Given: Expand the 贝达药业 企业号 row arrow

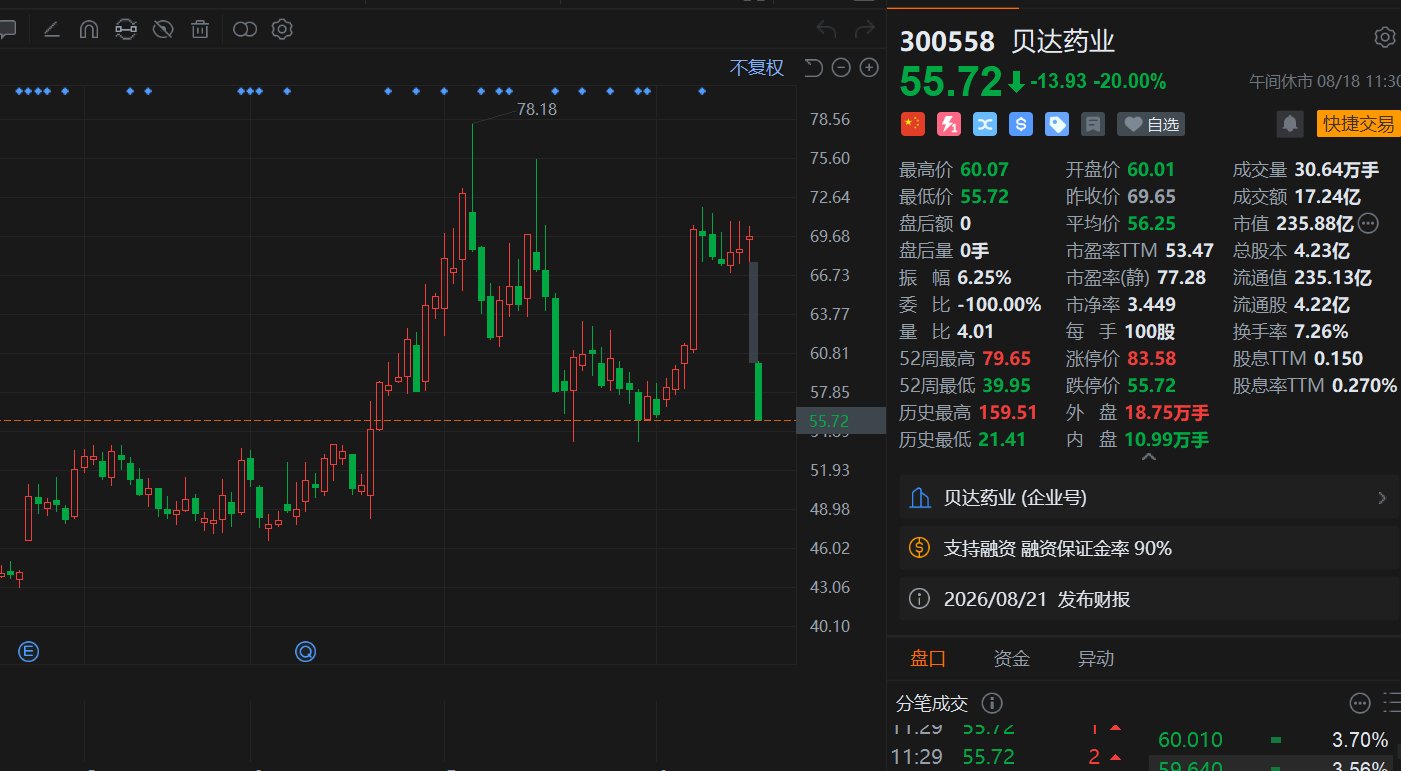Looking at the screenshot, I should (x=1383, y=498).
